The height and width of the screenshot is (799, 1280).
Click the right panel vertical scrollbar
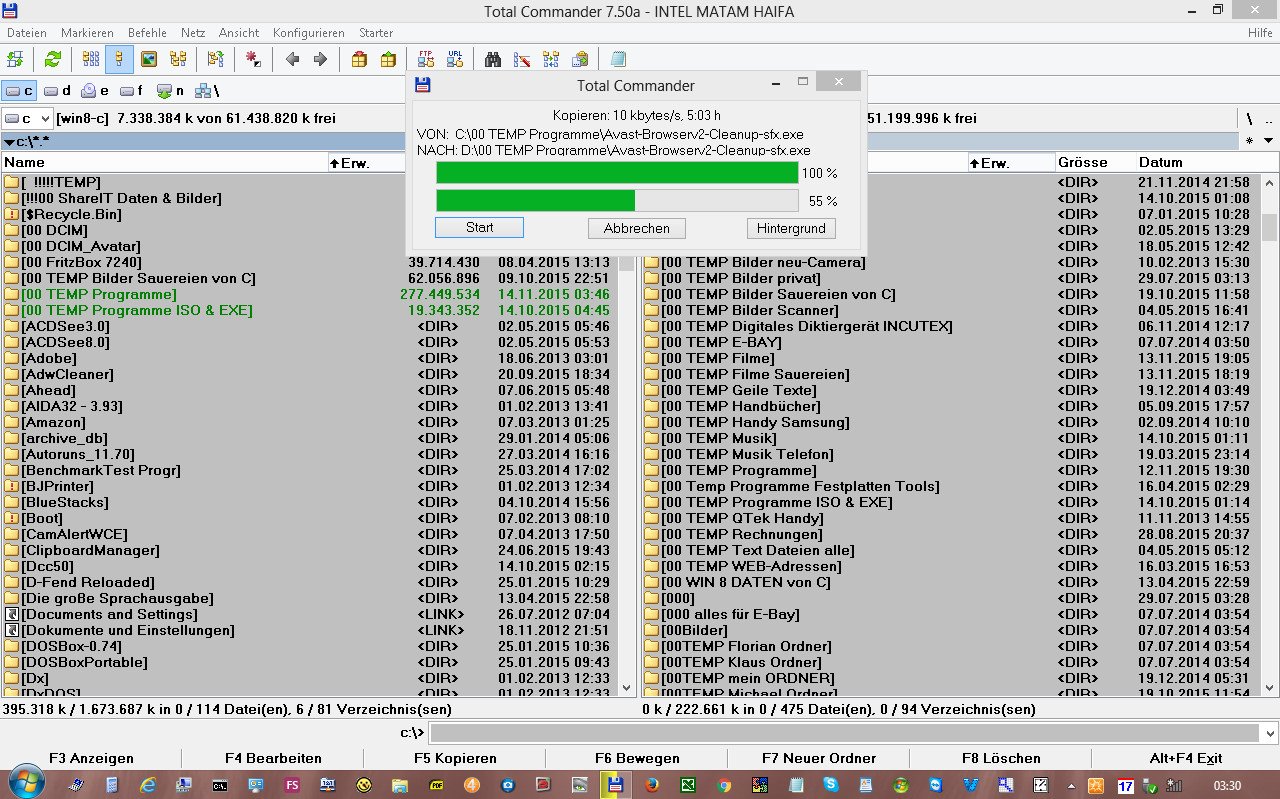pyautogui.click(x=1269, y=436)
